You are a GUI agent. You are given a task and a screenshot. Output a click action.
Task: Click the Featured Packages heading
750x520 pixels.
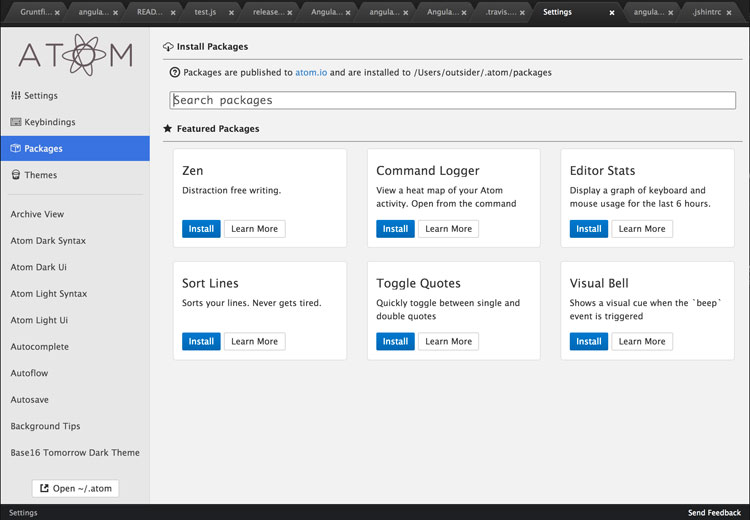click(x=218, y=129)
